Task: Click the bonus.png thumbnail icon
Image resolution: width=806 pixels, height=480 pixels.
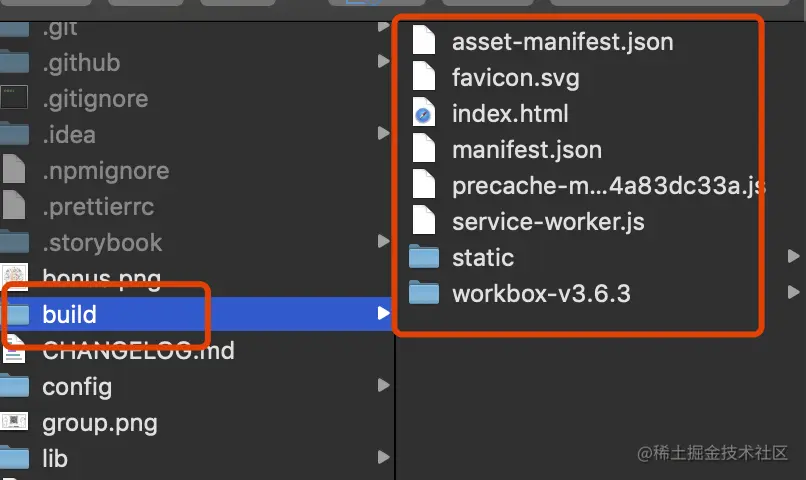Action: pos(14,278)
